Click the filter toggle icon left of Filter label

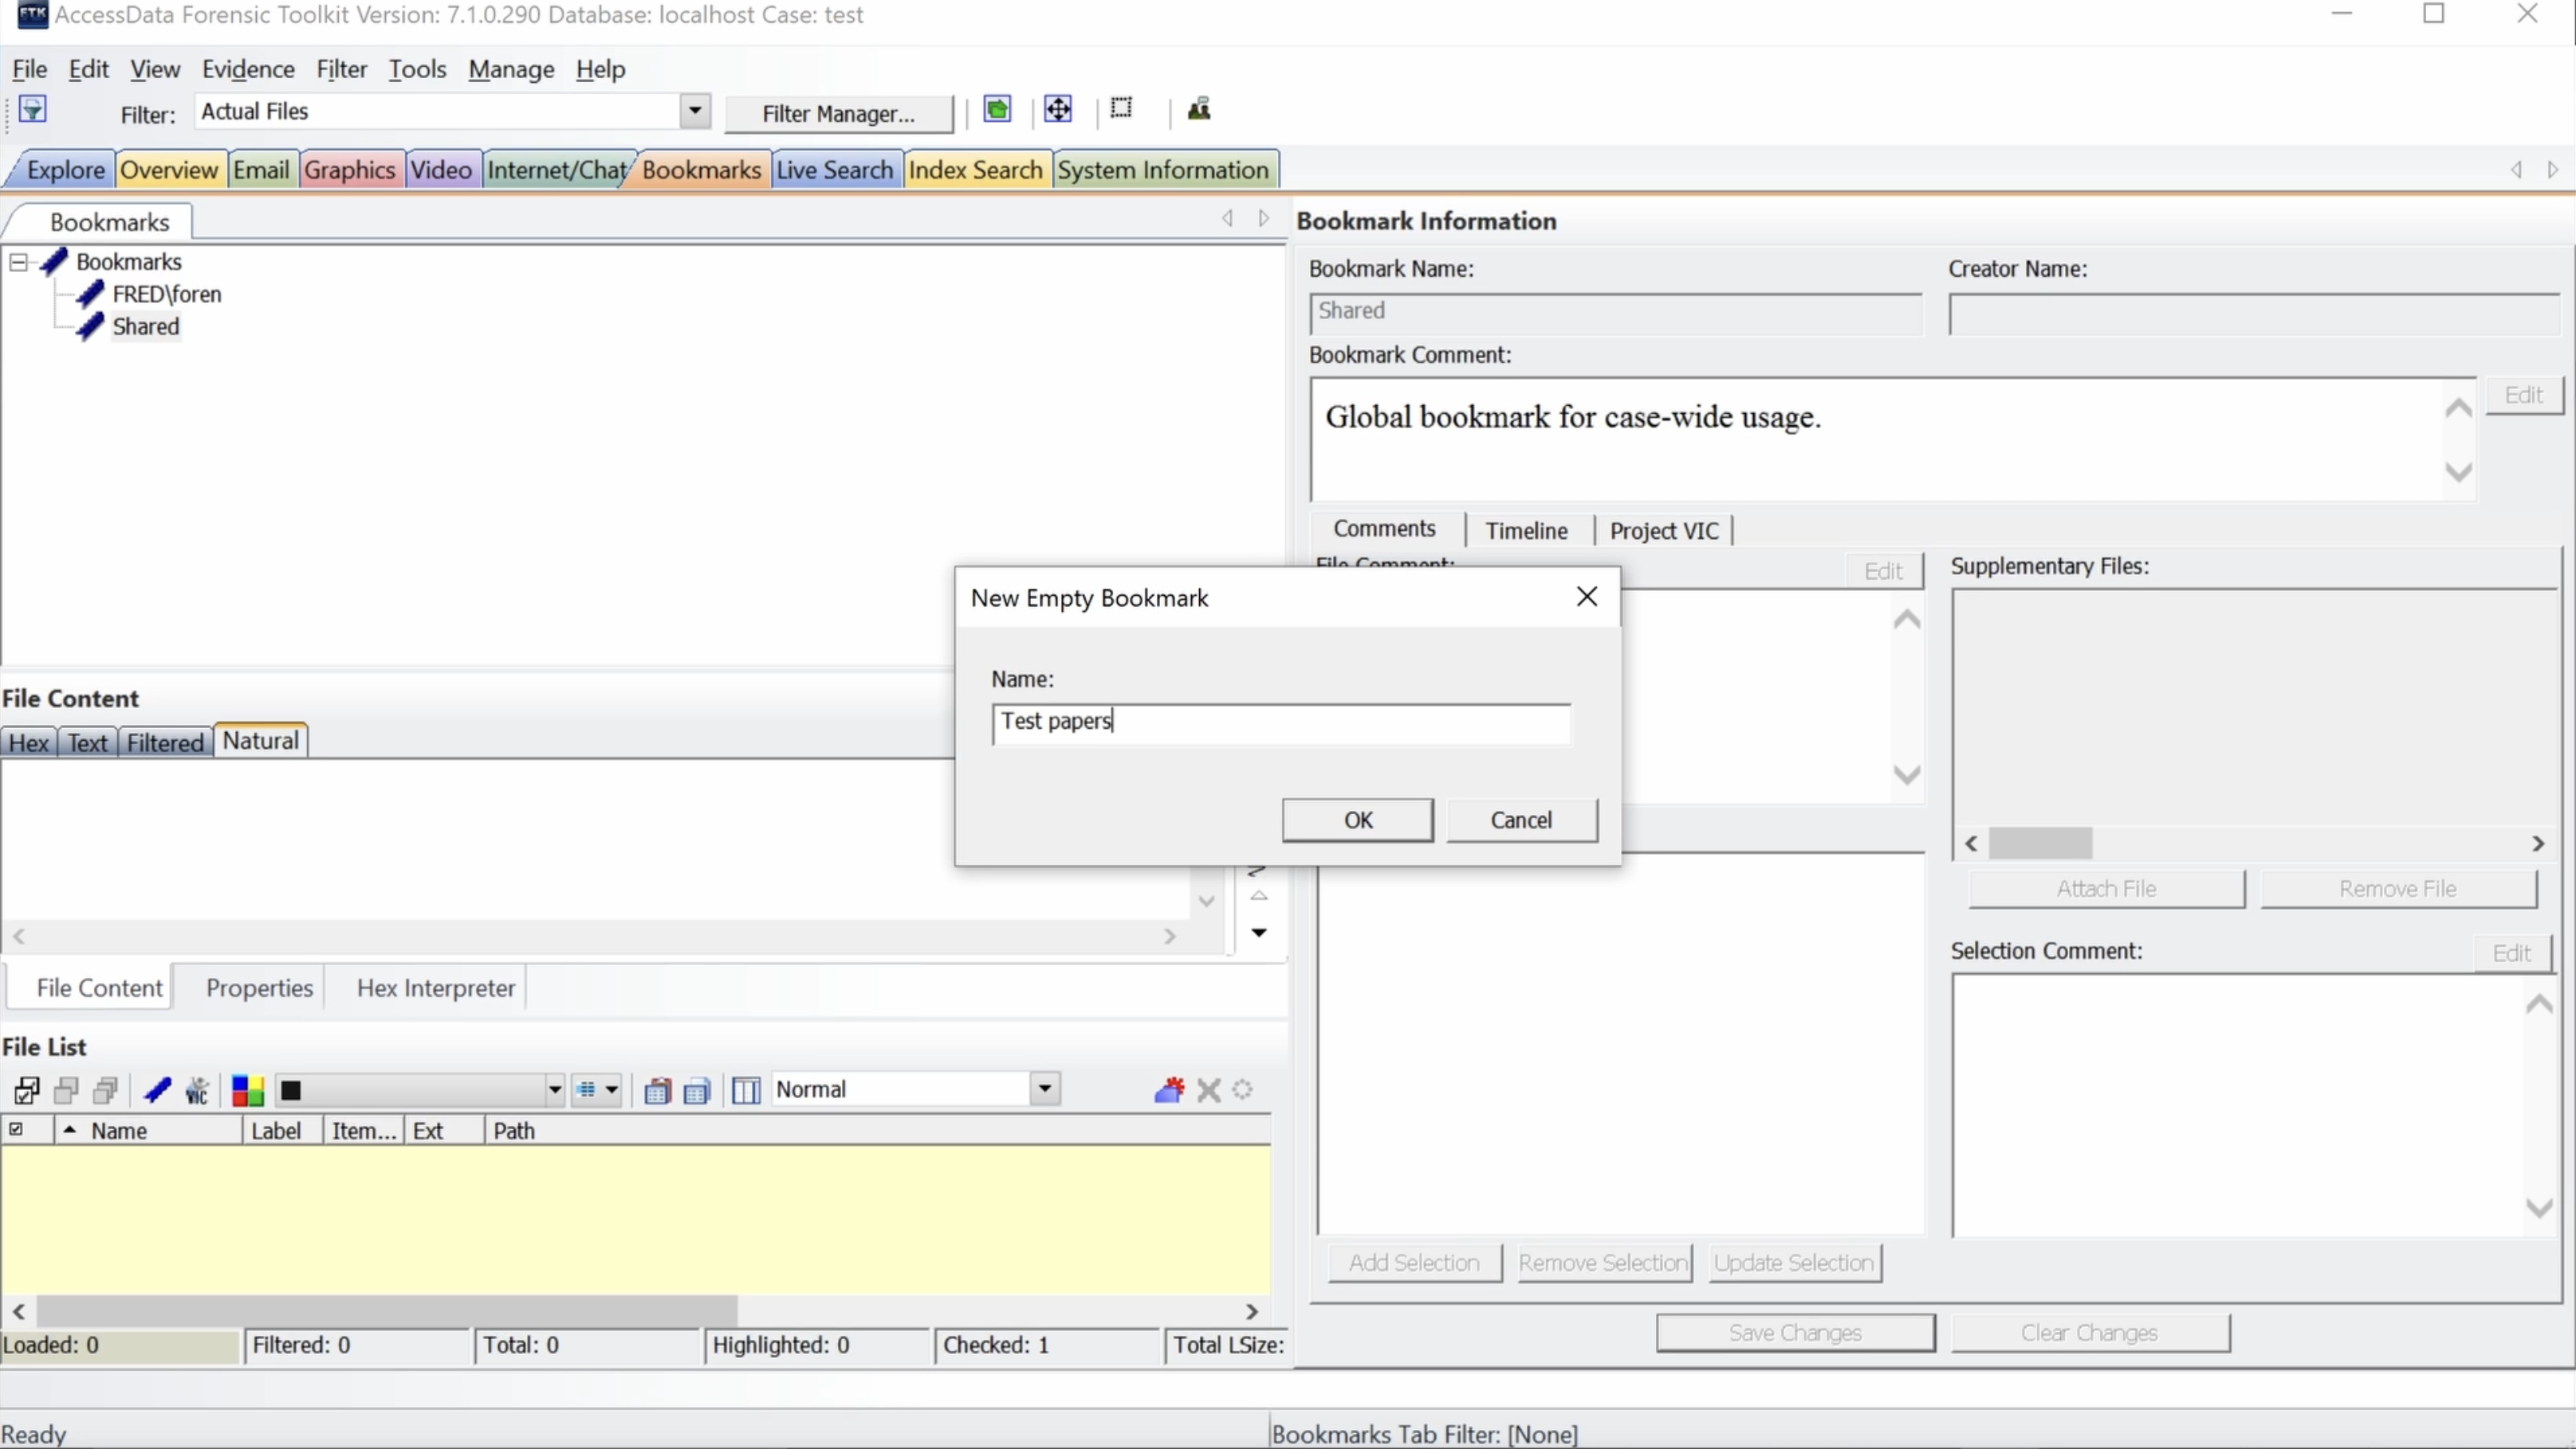(x=33, y=109)
